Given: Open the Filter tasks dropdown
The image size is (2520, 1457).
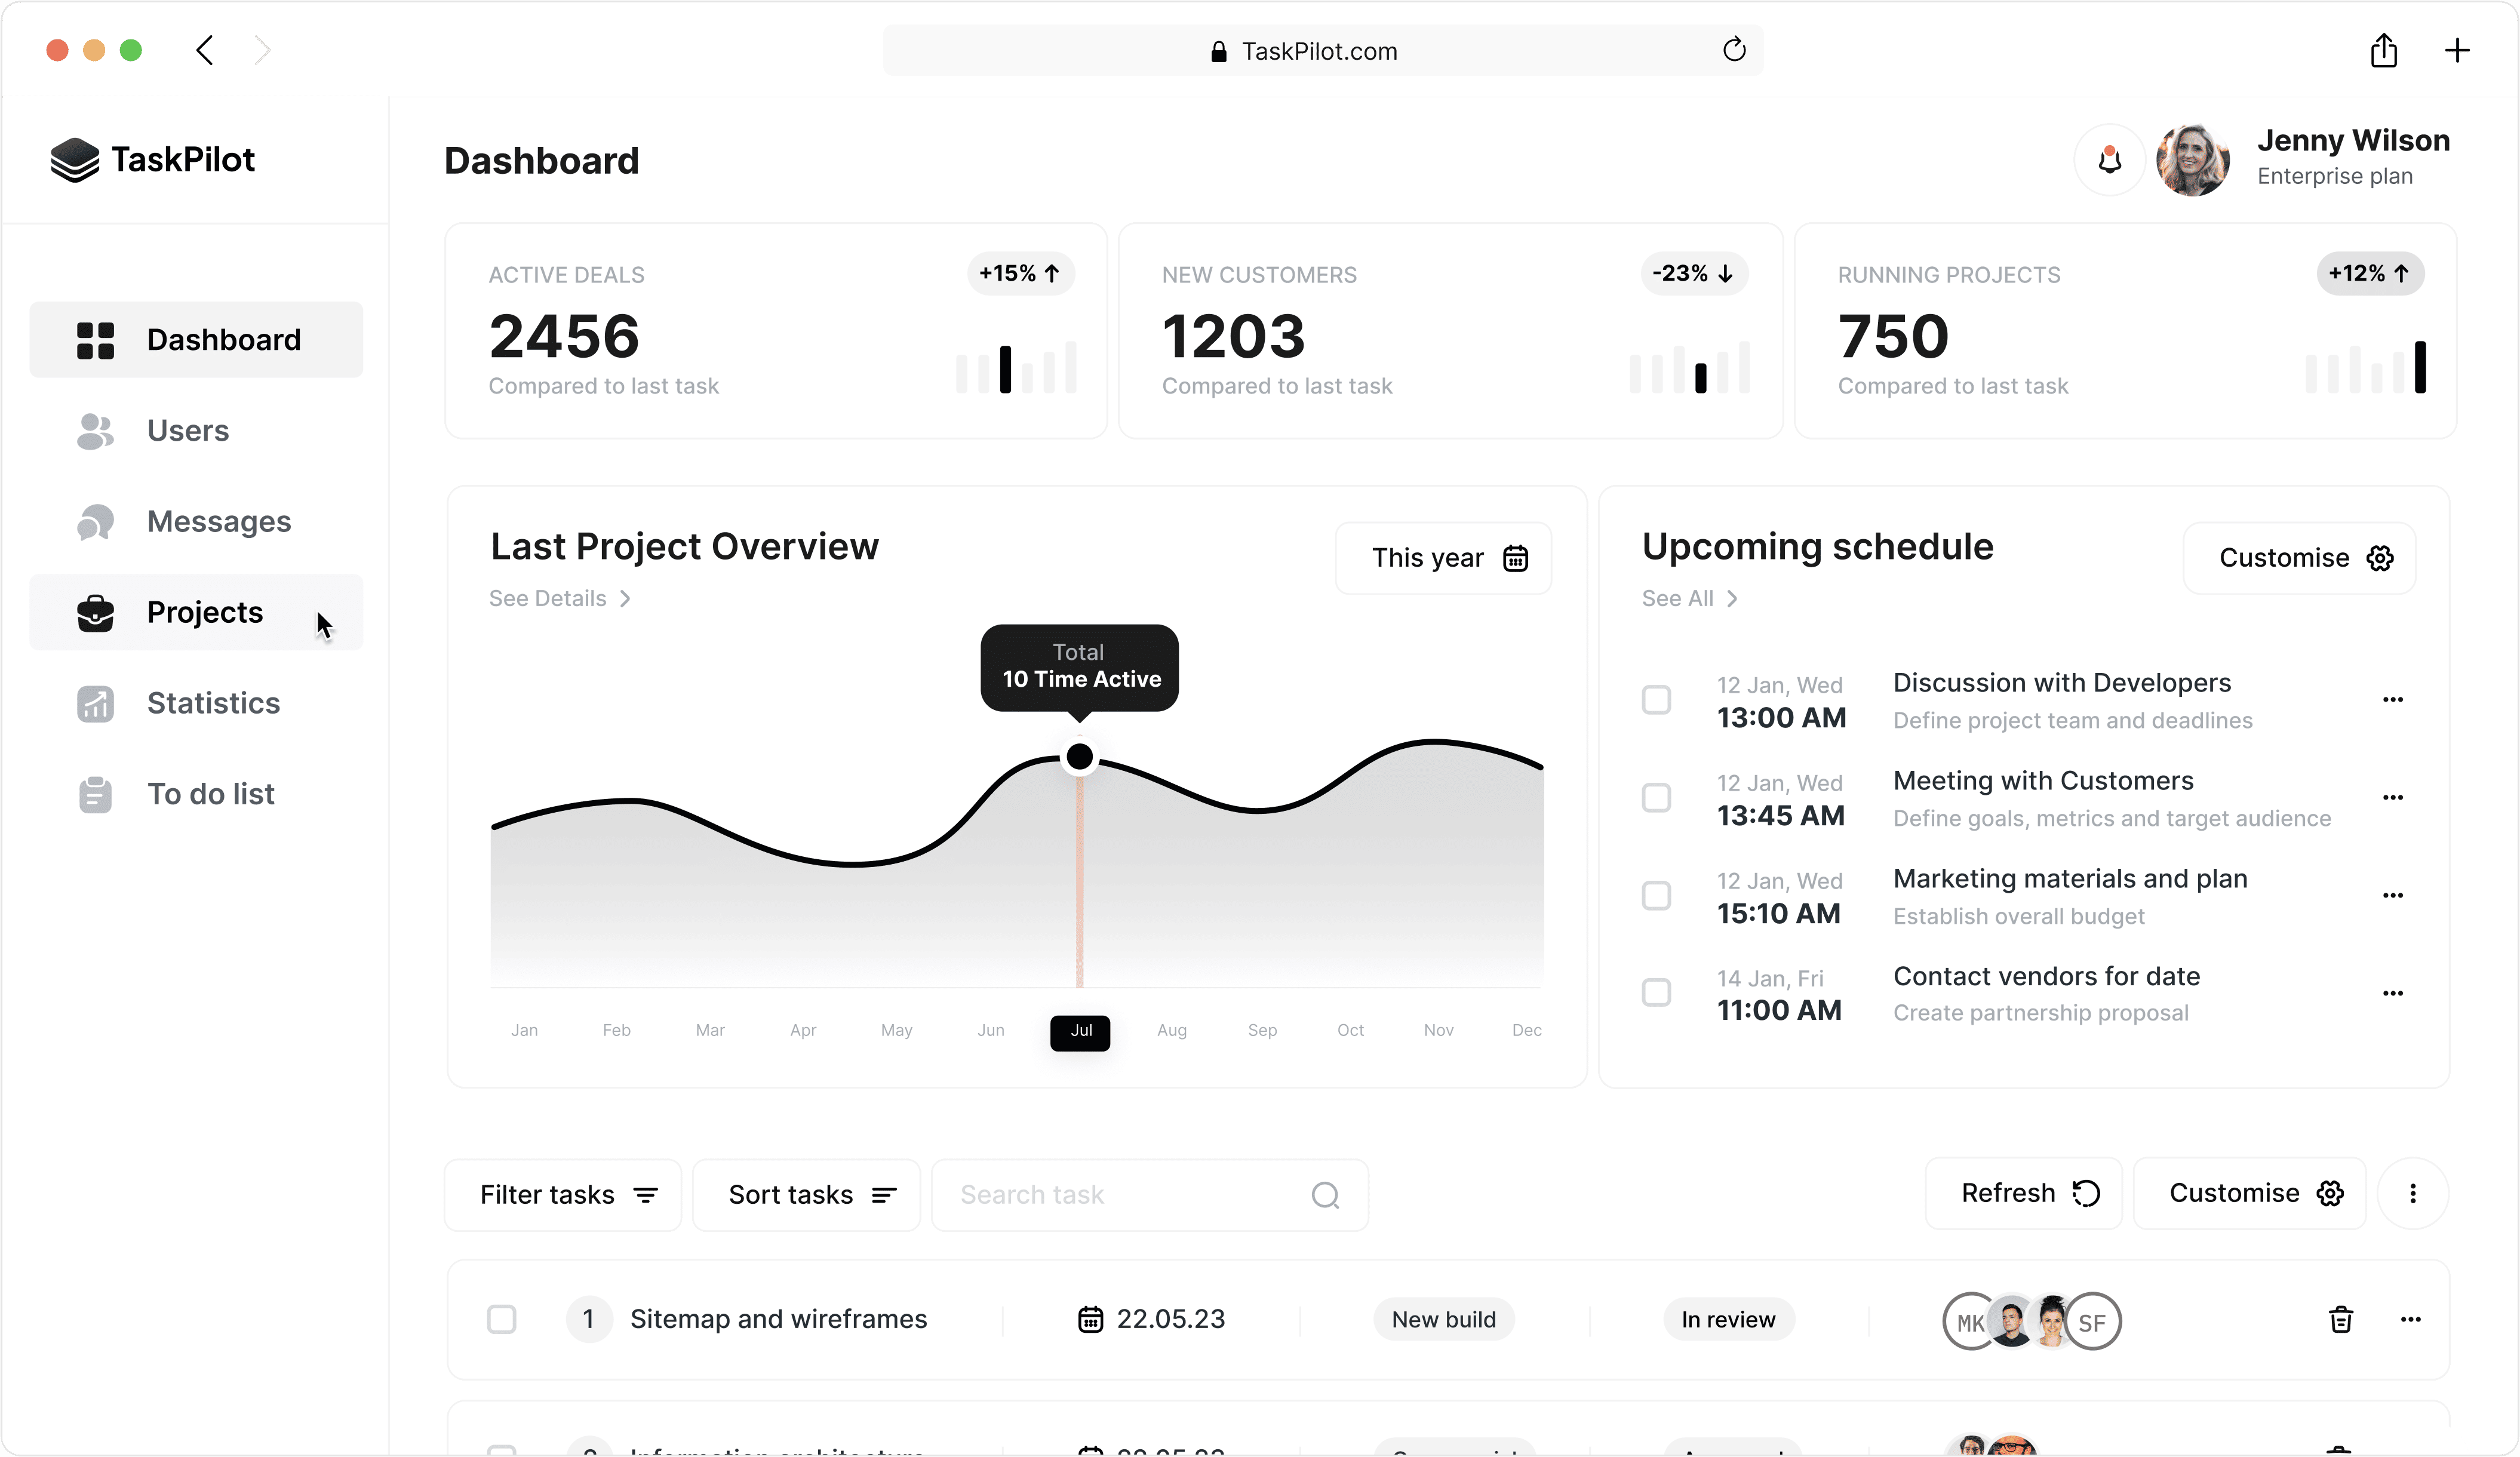Looking at the screenshot, I should (x=563, y=1195).
